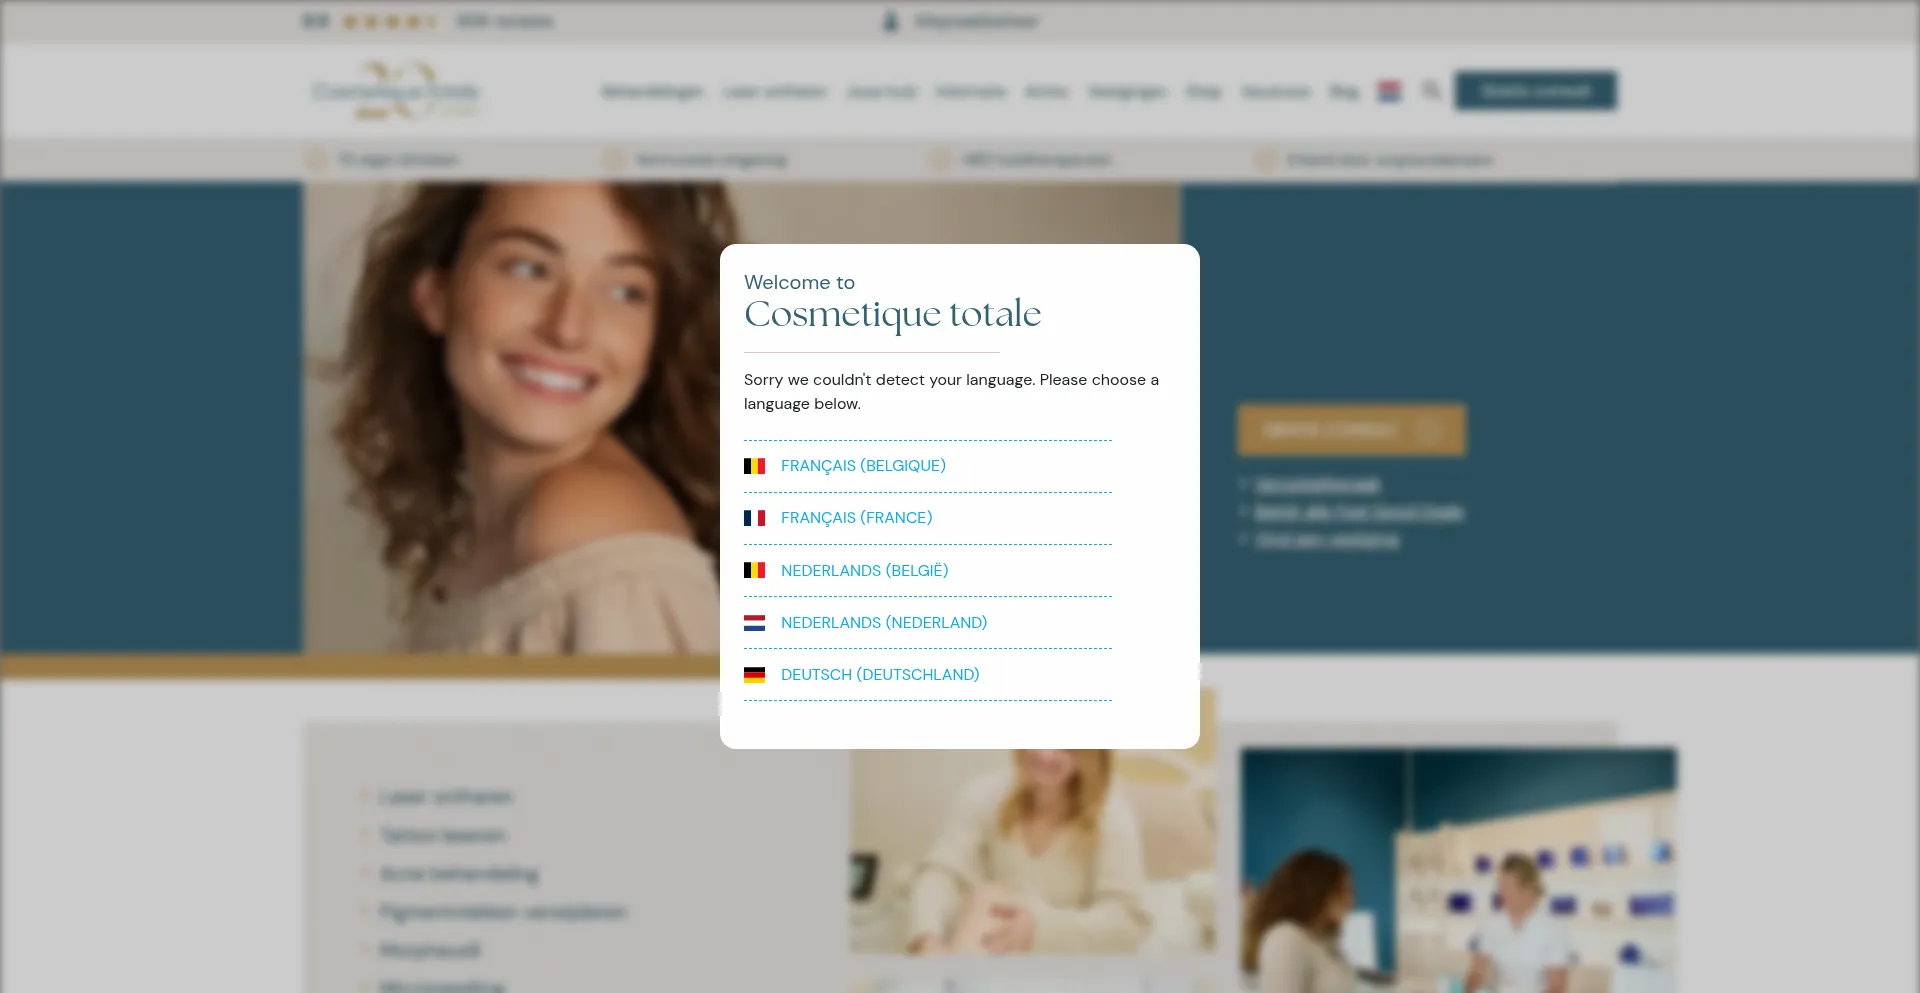Pick Deutsch (Deutschland) language option
The height and width of the screenshot is (993, 1920).
880,675
